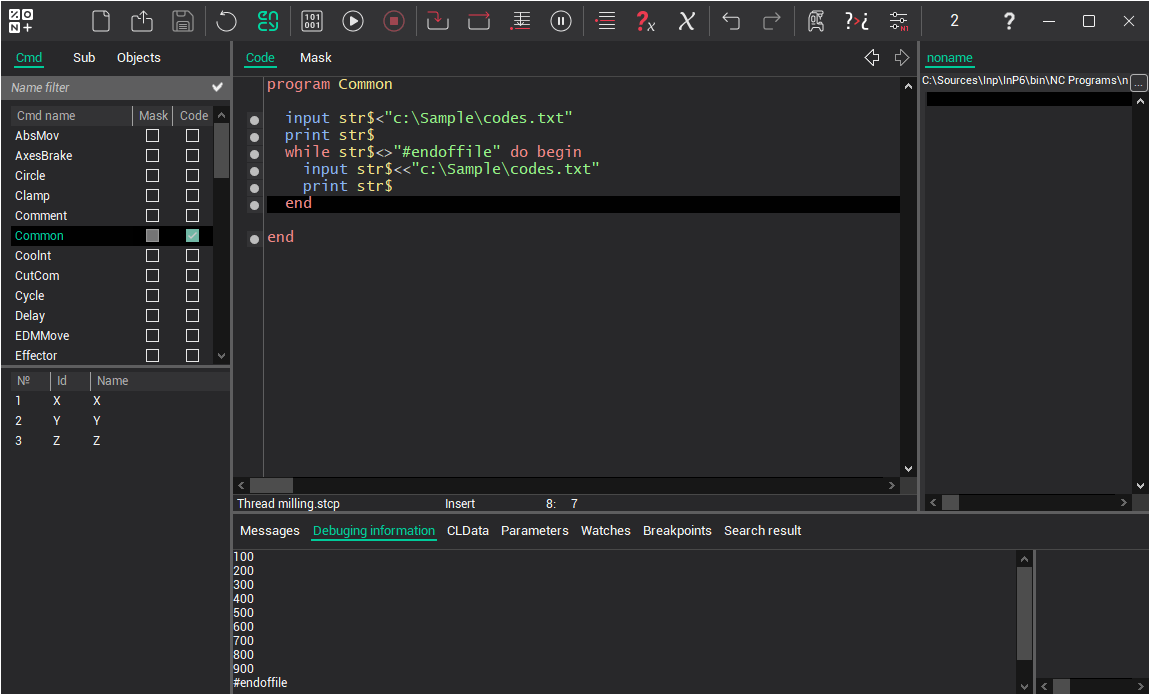The image size is (1150, 695).
Task: Open the Breakpoints tab
Action: pyautogui.click(x=677, y=531)
